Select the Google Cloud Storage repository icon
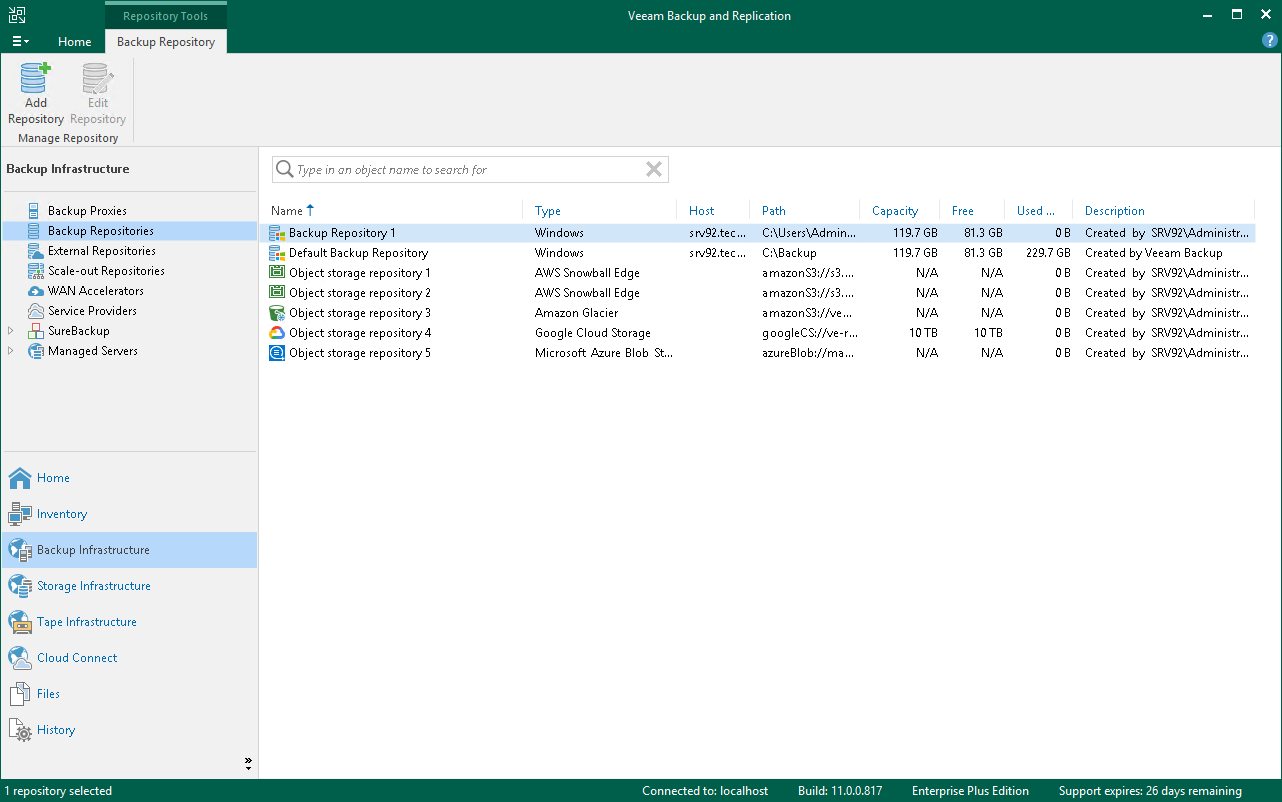The width and height of the screenshot is (1282, 802). point(277,333)
